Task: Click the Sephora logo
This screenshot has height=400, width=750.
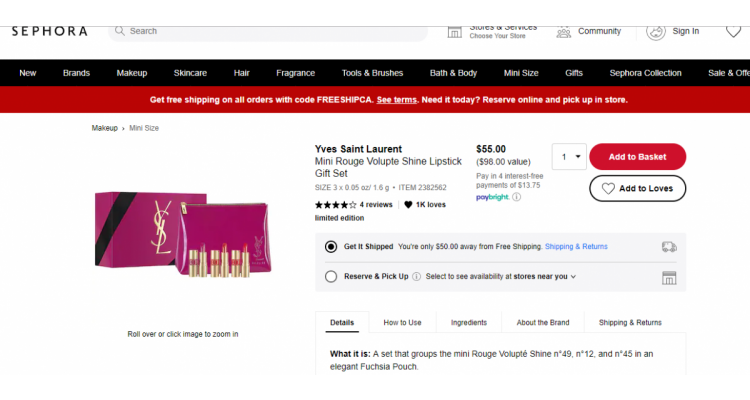Action: click(x=50, y=32)
